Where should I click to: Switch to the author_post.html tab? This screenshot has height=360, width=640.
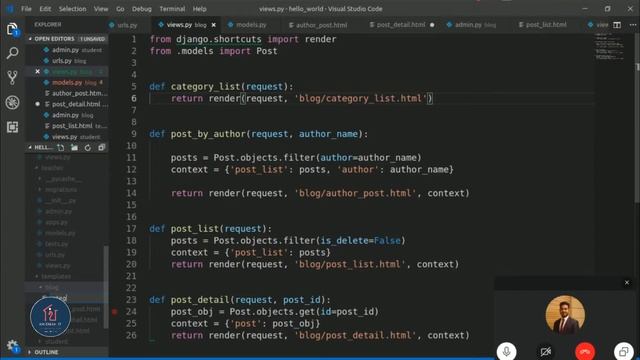(x=321, y=25)
